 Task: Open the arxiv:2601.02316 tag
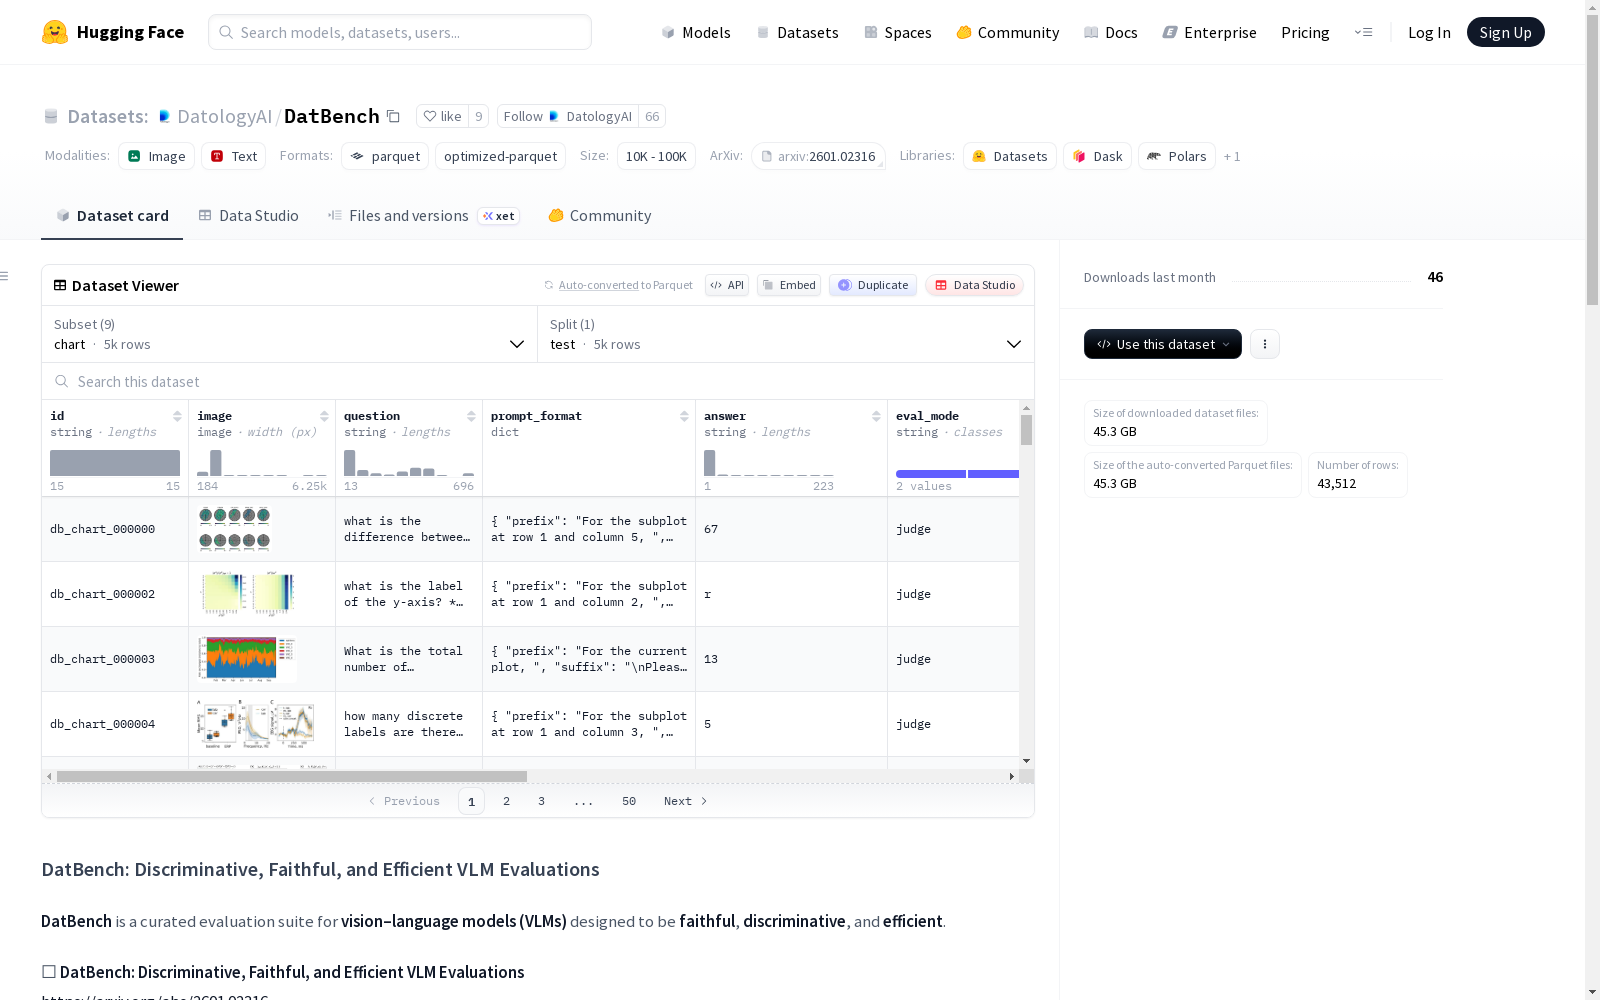pos(818,156)
